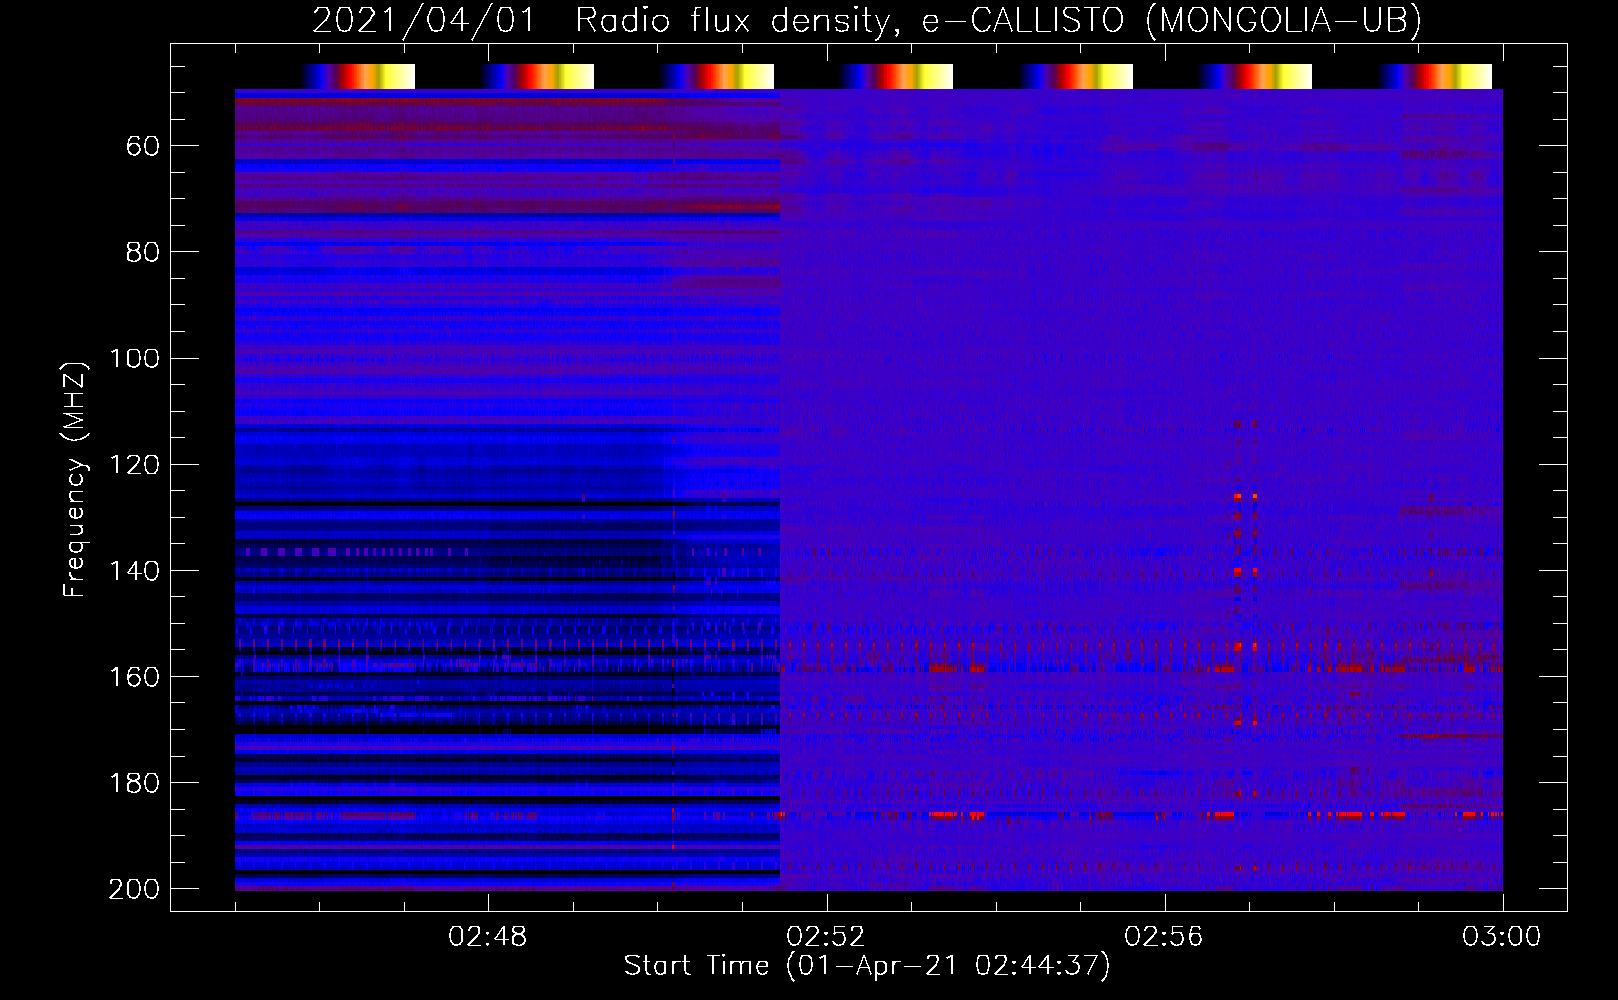Click the 80 frequency tick label

coord(143,253)
